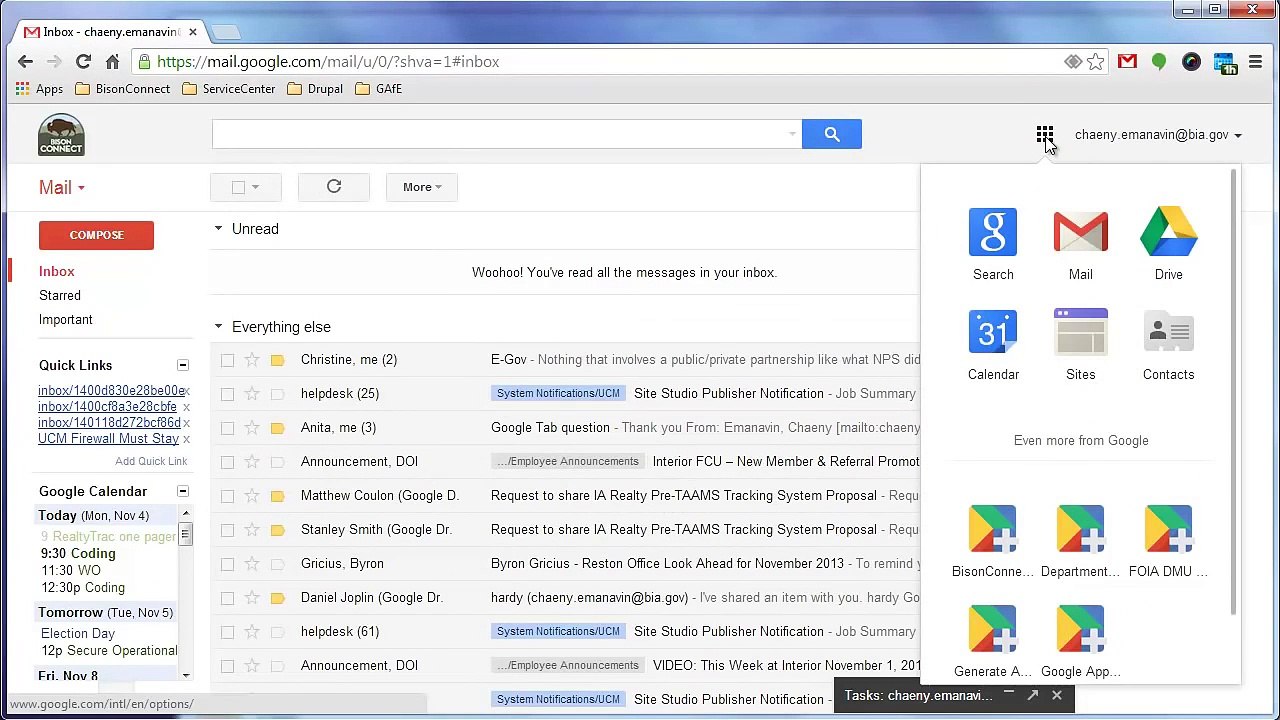Collapse the Everything else section
The image size is (1280, 720).
pyautogui.click(x=218, y=327)
